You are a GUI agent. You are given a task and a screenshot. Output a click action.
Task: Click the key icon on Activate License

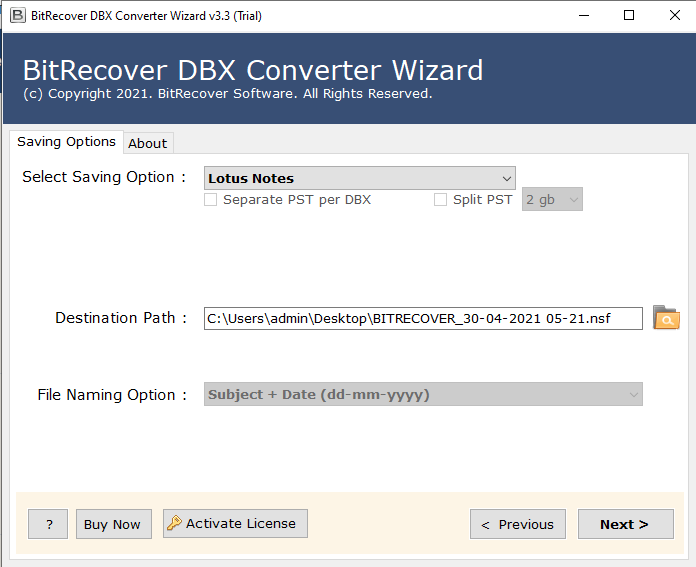[175, 524]
